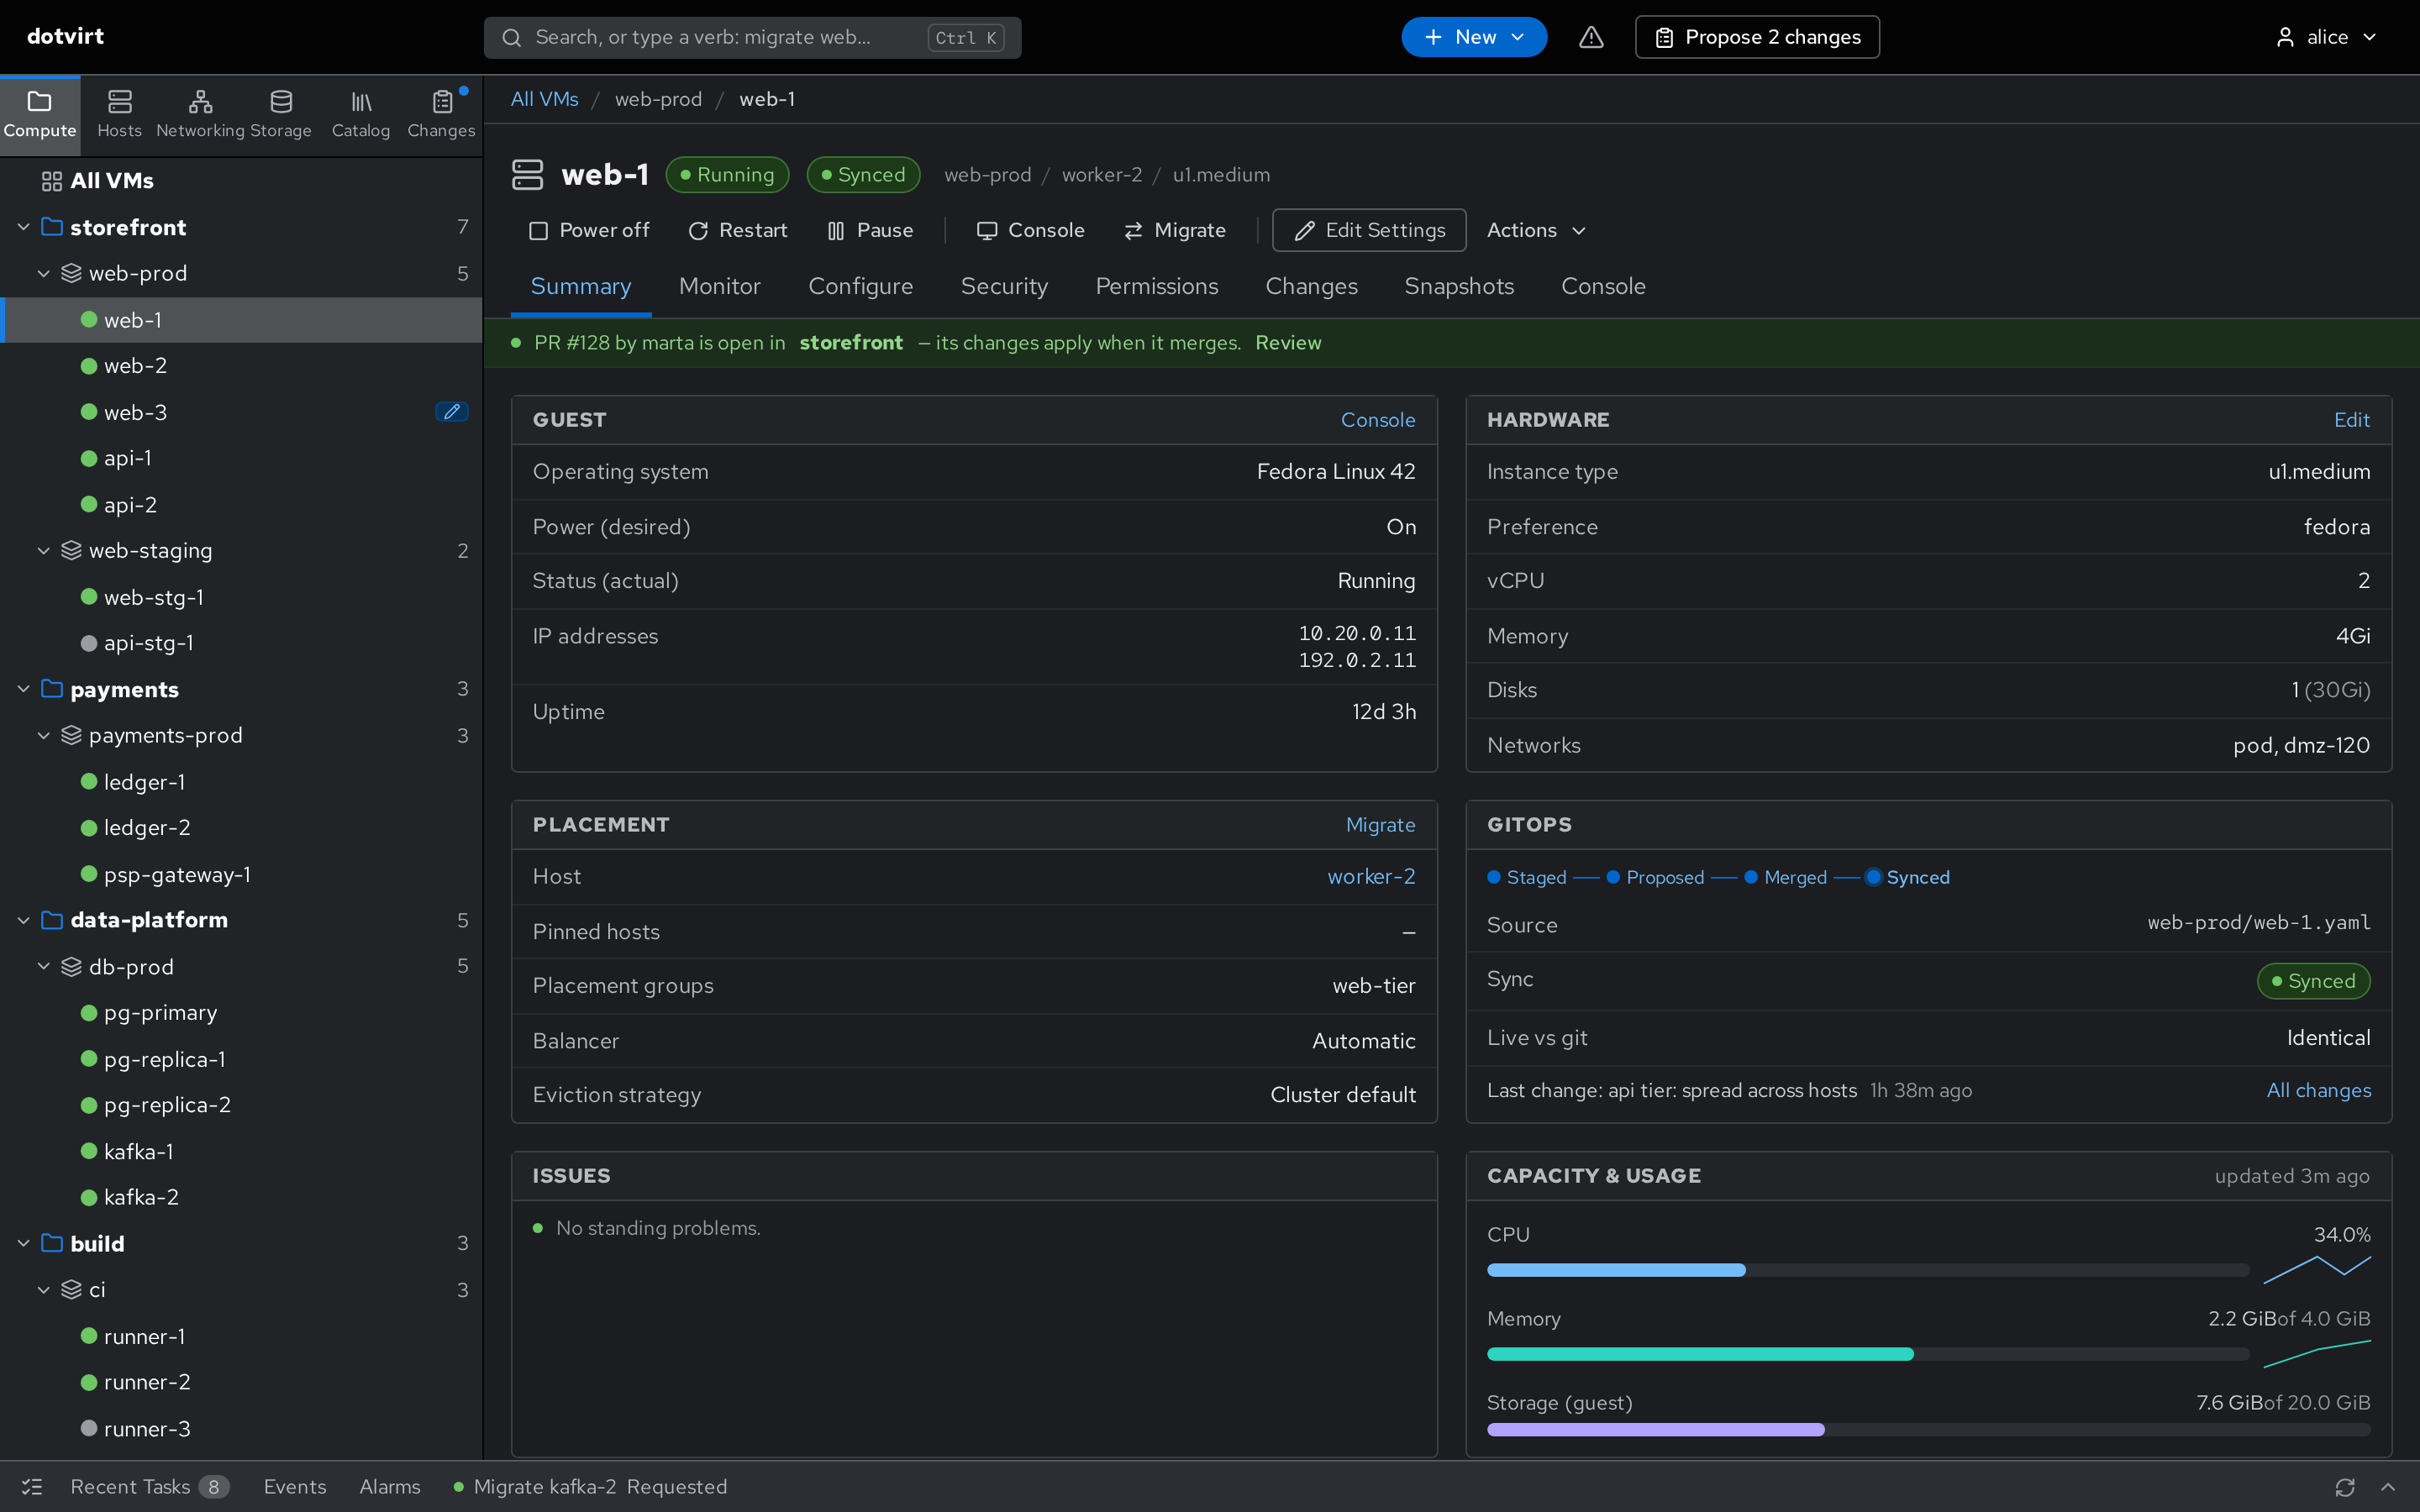Image resolution: width=2420 pixels, height=1512 pixels.
Task: Open the New dropdown button
Action: point(1474,37)
